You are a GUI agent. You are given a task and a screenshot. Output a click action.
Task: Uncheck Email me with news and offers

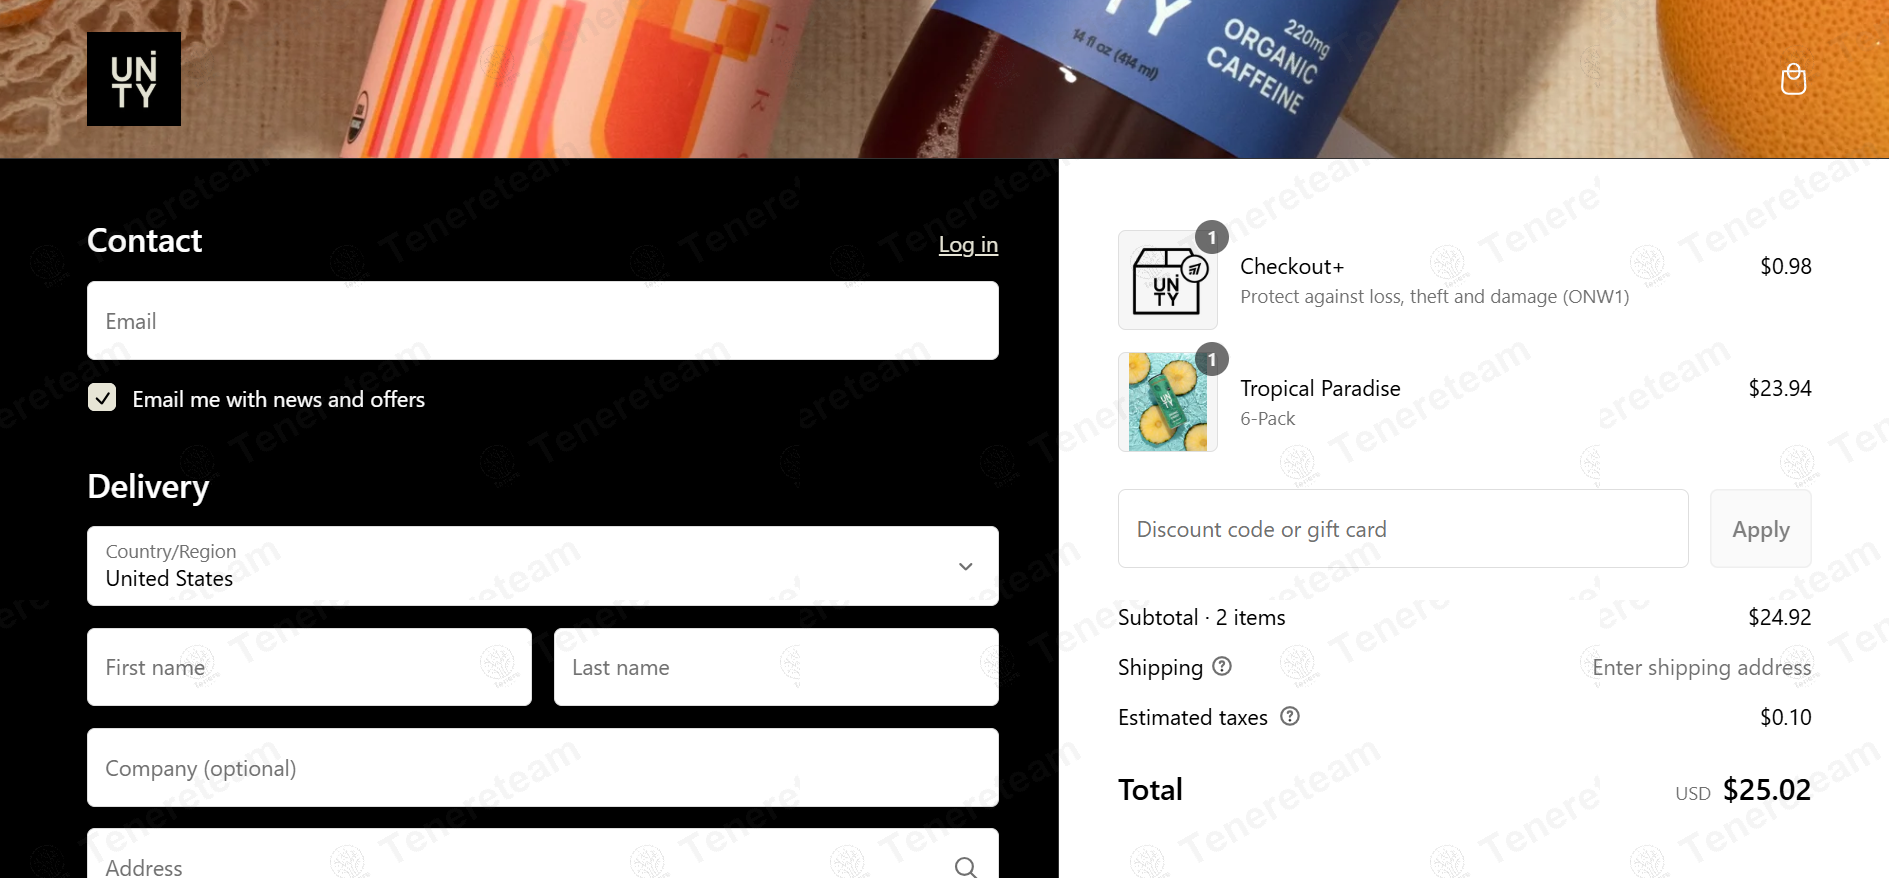(102, 398)
